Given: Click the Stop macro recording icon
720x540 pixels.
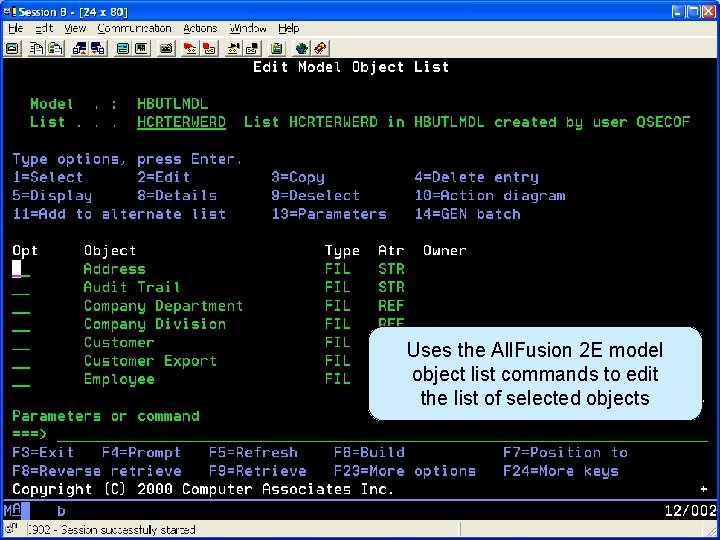Looking at the screenshot, I should 209,48.
